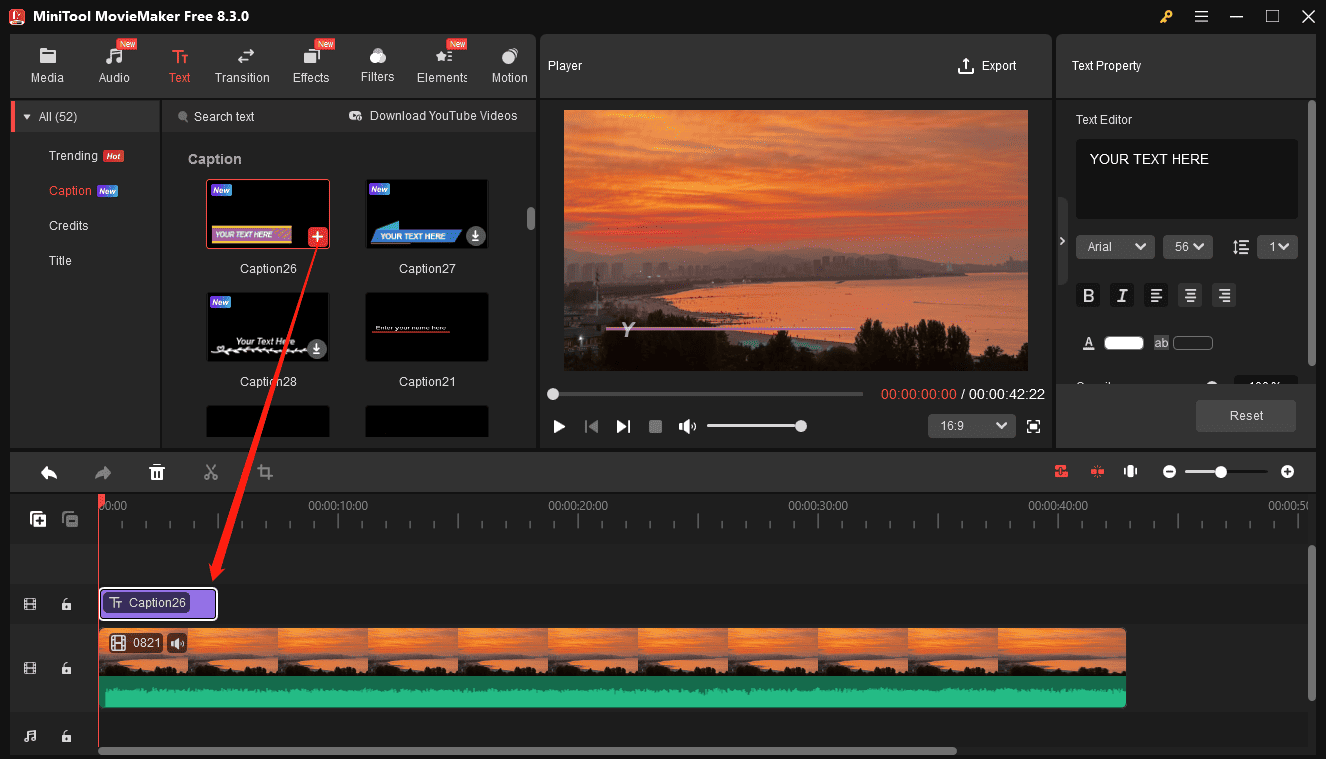Open the line spacing dropdown

click(x=1277, y=247)
